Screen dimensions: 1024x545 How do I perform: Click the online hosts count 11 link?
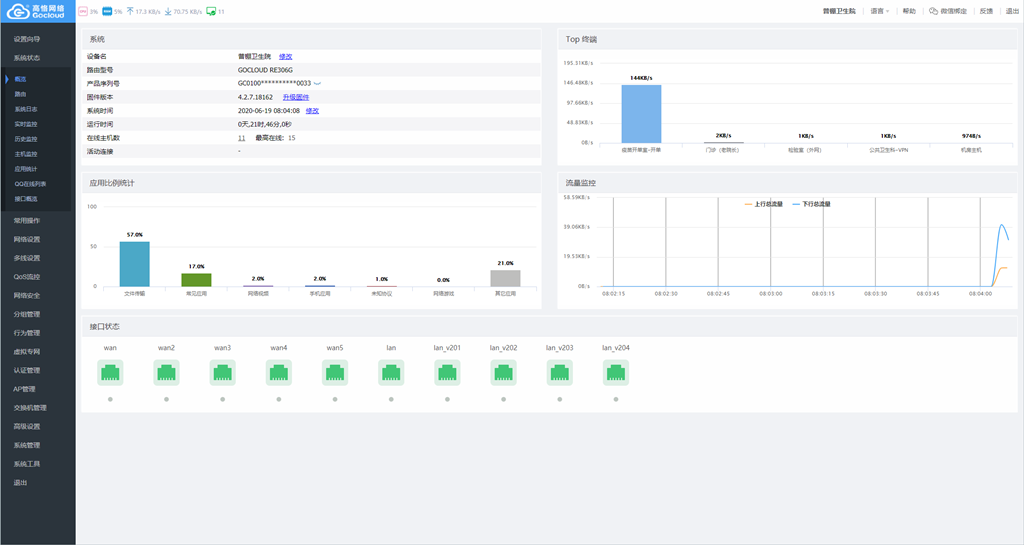pyautogui.click(x=242, y=138)
